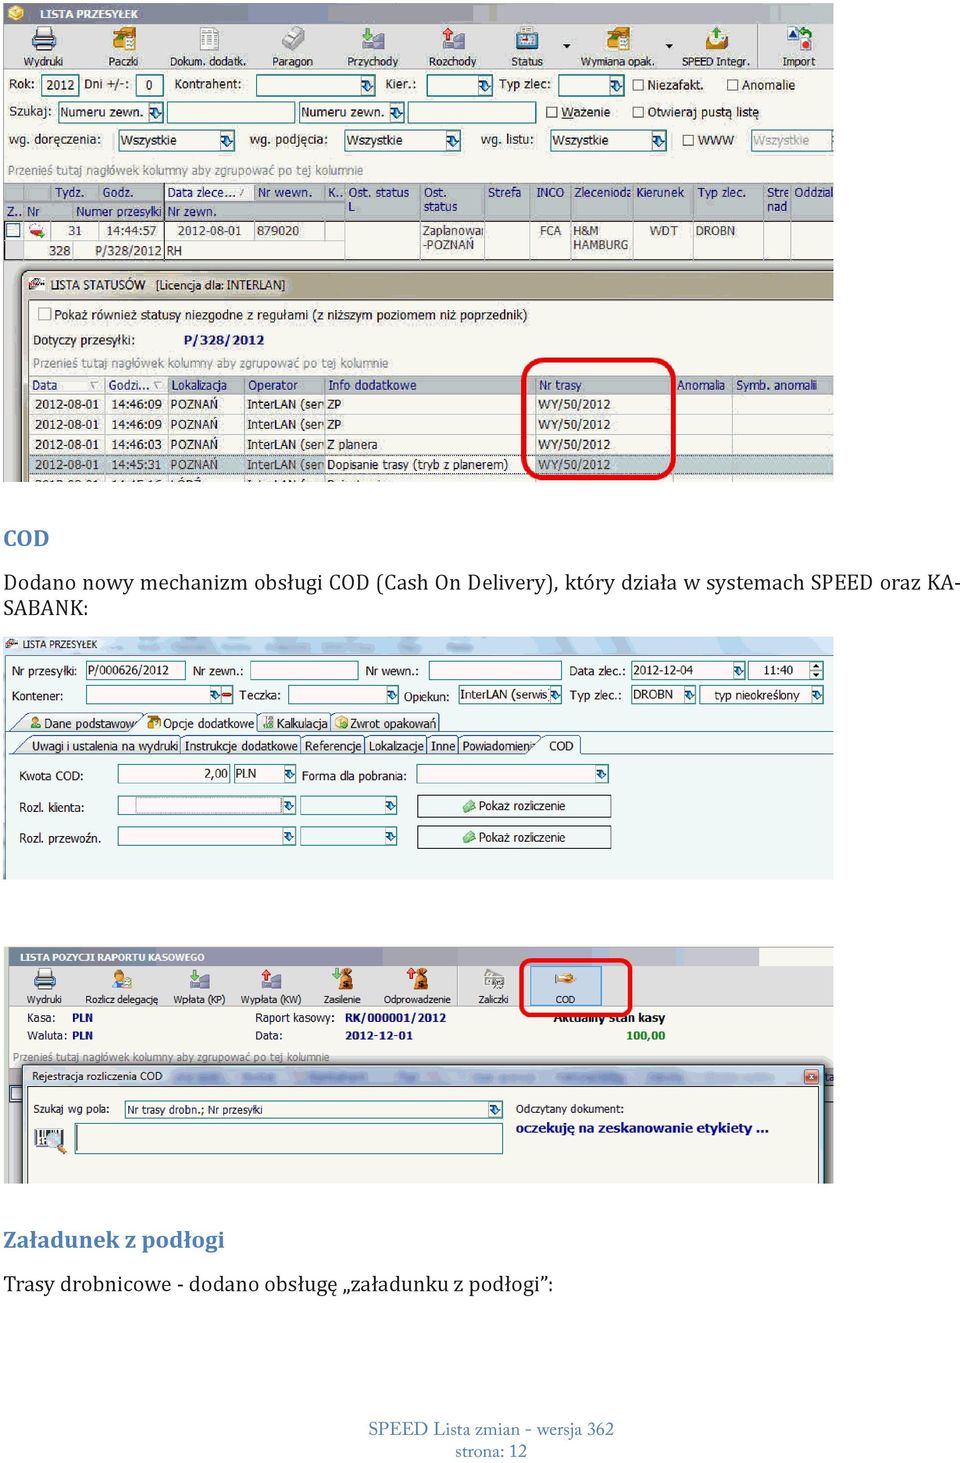Open Wydruki in the cash report toolbar
Viewport: 960px width, 1463px height.
[44, 986]
